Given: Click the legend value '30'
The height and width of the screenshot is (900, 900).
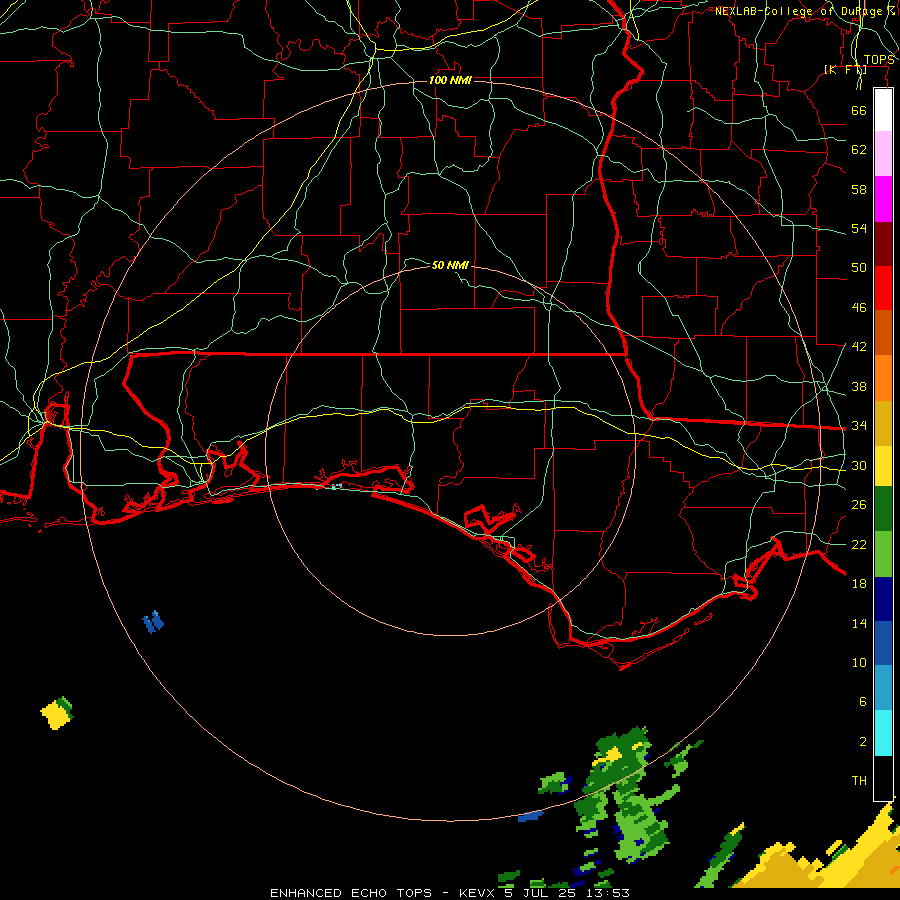Looking at the screenshot, I should tap(859, 465).
